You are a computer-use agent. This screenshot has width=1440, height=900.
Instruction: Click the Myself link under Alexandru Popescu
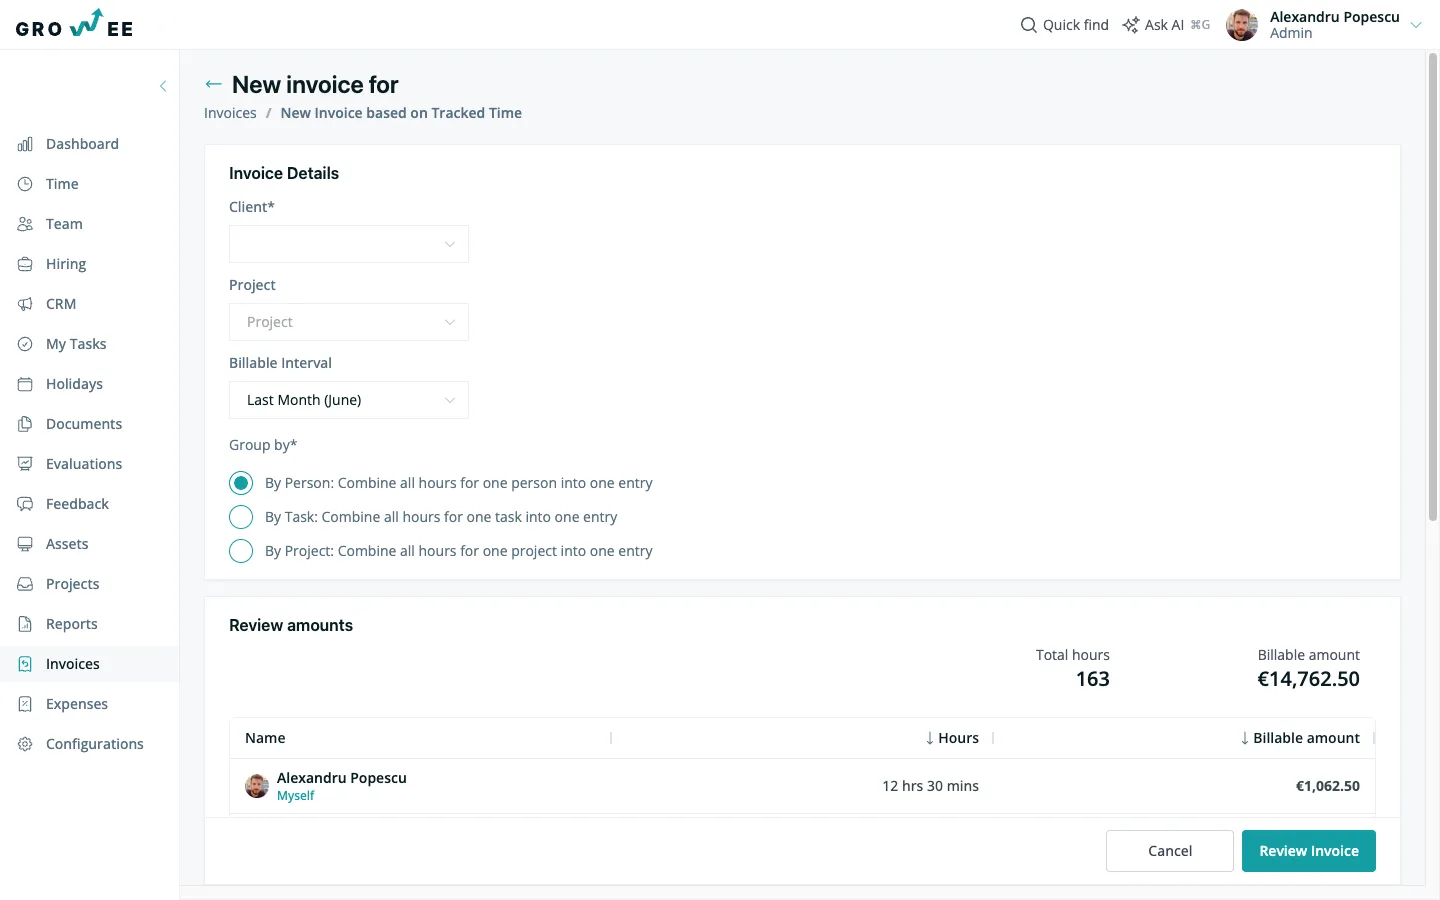[x=295, y=796]
